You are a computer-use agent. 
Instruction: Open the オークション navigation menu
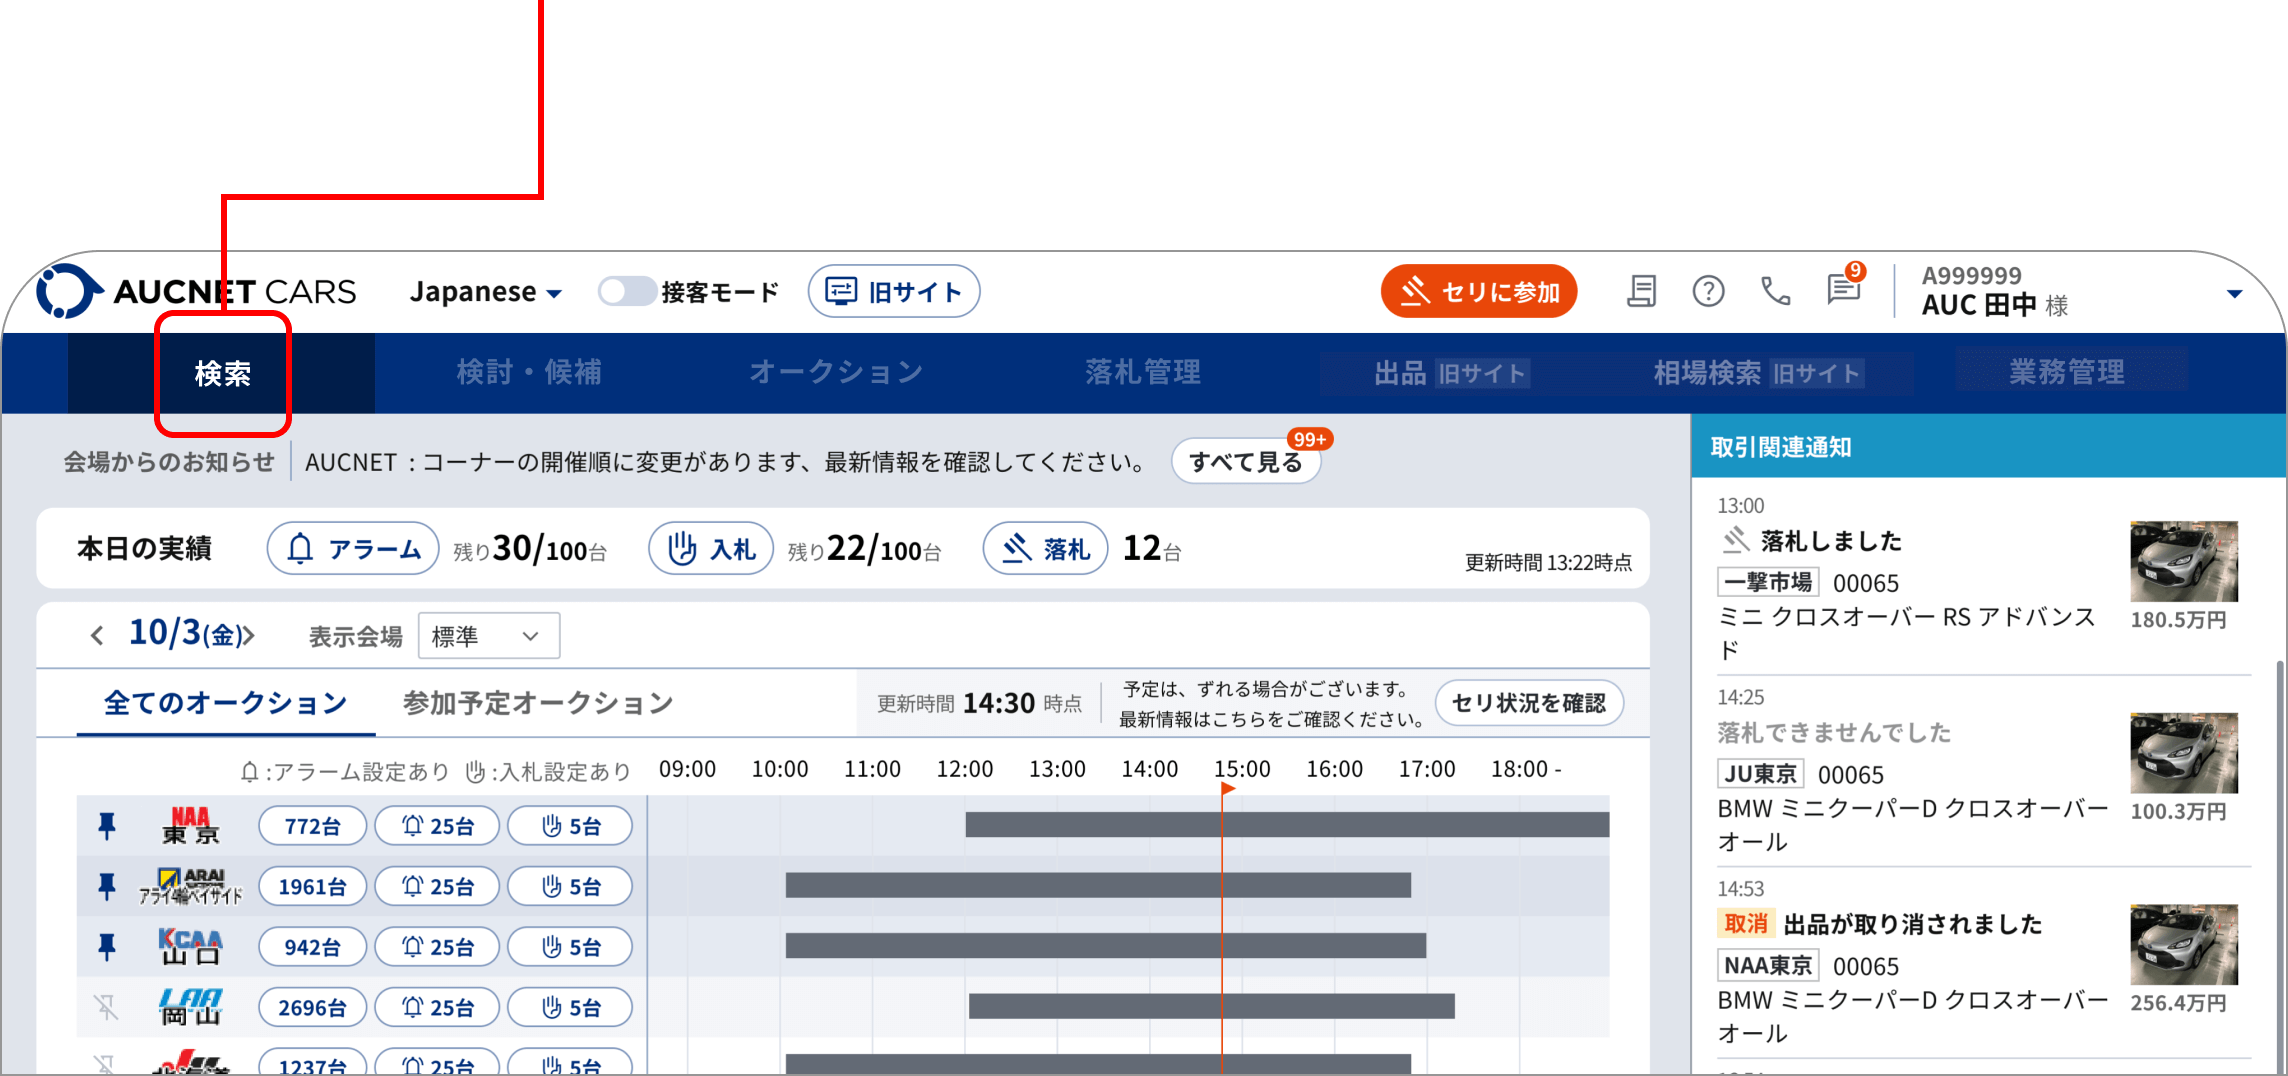click(x=836, y=373)
